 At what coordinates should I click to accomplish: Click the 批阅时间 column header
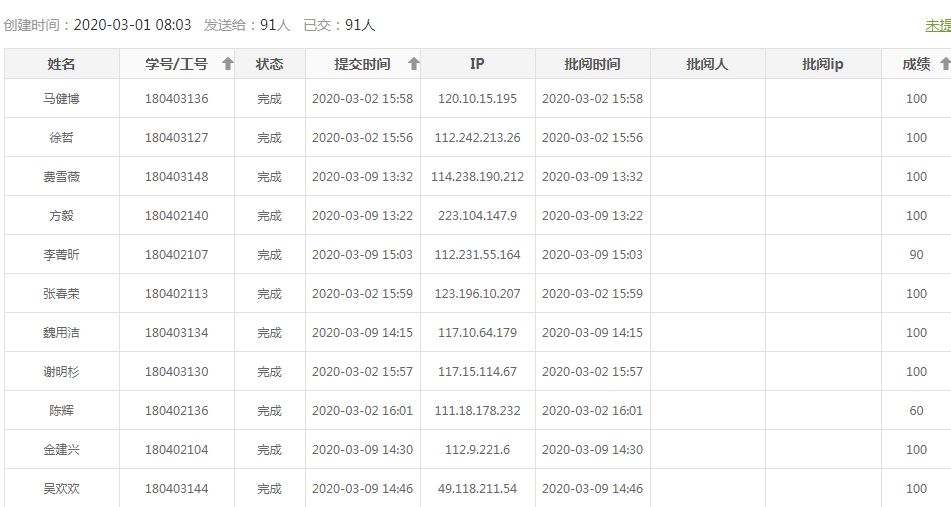(x=592, y=64)
